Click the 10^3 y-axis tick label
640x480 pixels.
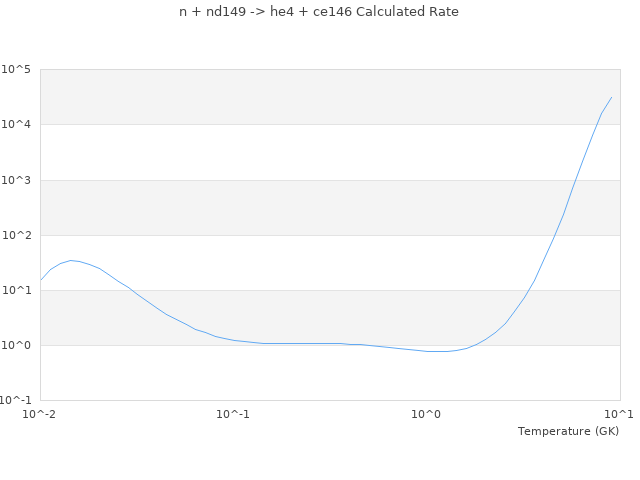(16, 180)
